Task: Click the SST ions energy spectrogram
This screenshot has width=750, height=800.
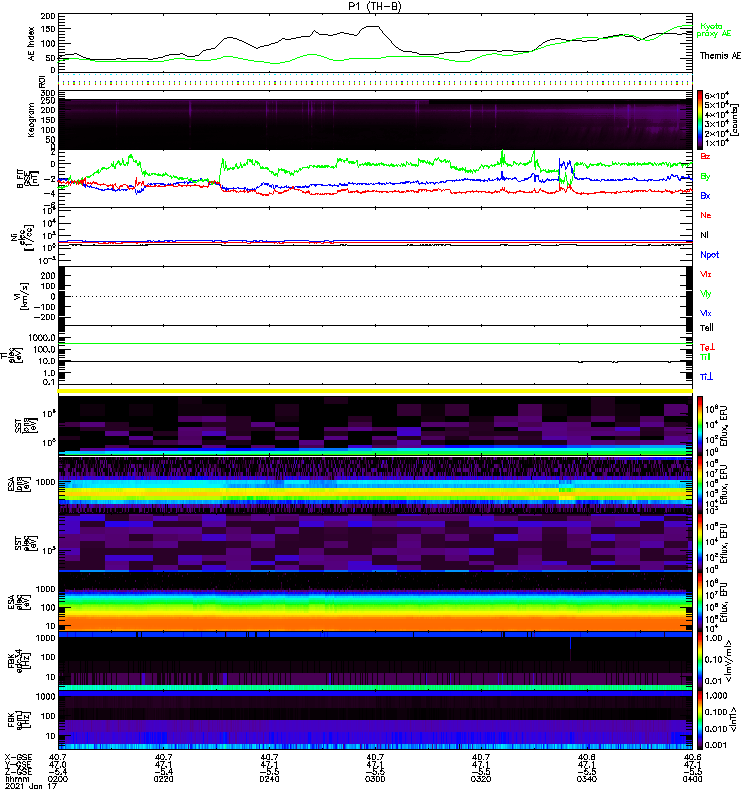Action: pyautogui.click(x=375, y=426)
